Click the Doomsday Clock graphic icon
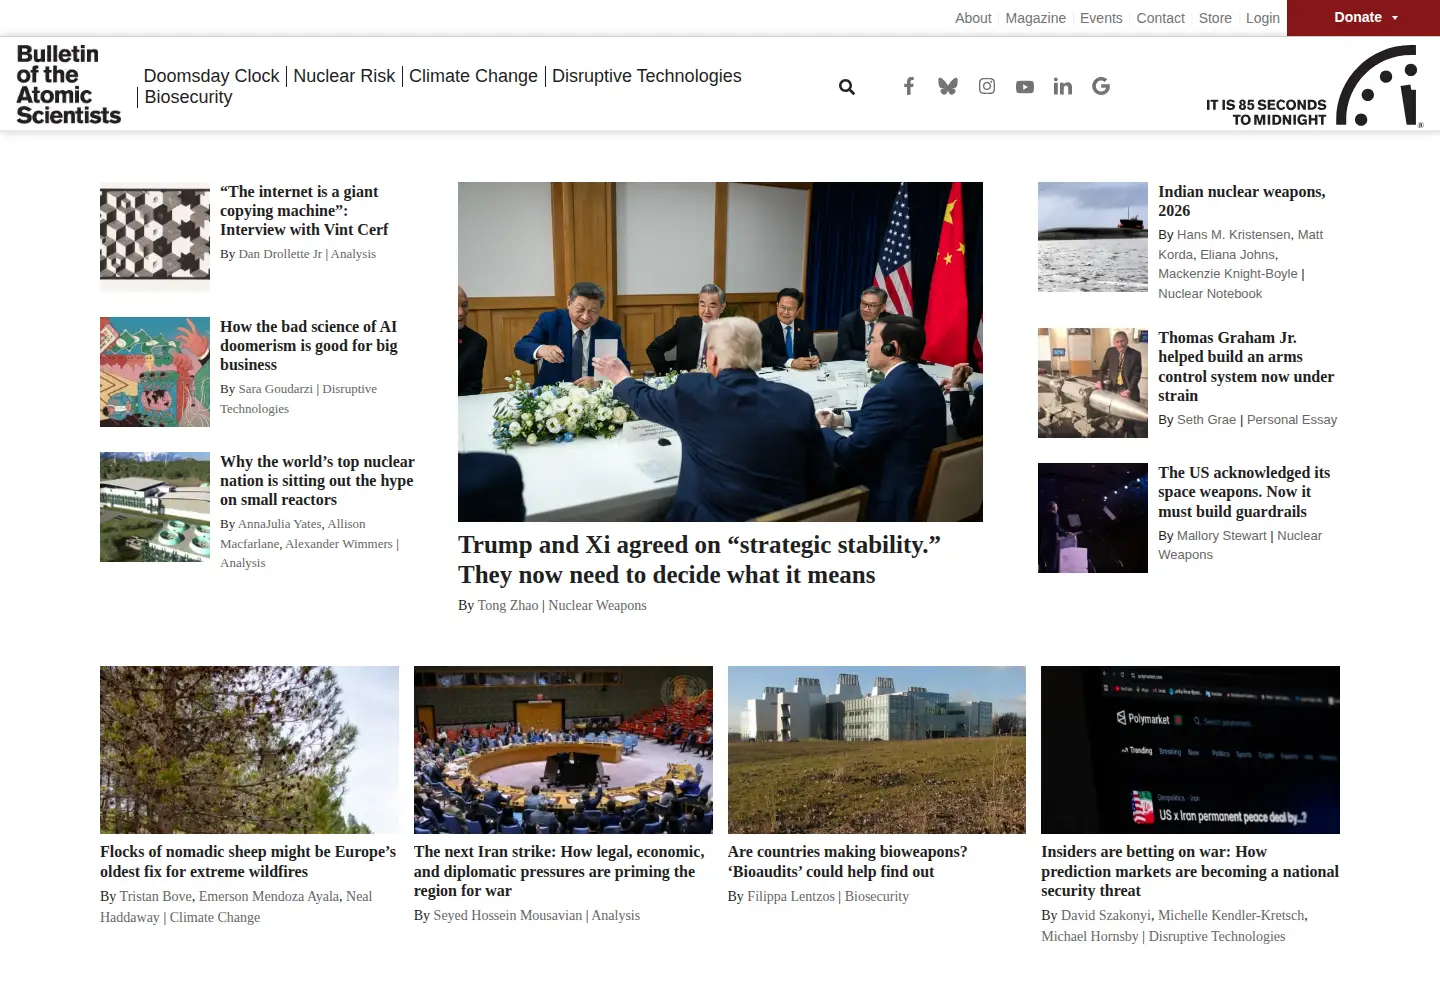 click(x=1379, y=86)
